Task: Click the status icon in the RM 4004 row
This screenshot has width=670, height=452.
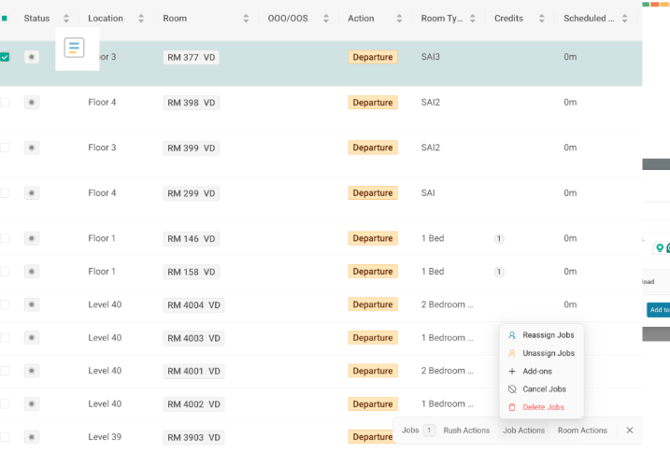Action: 32,304
